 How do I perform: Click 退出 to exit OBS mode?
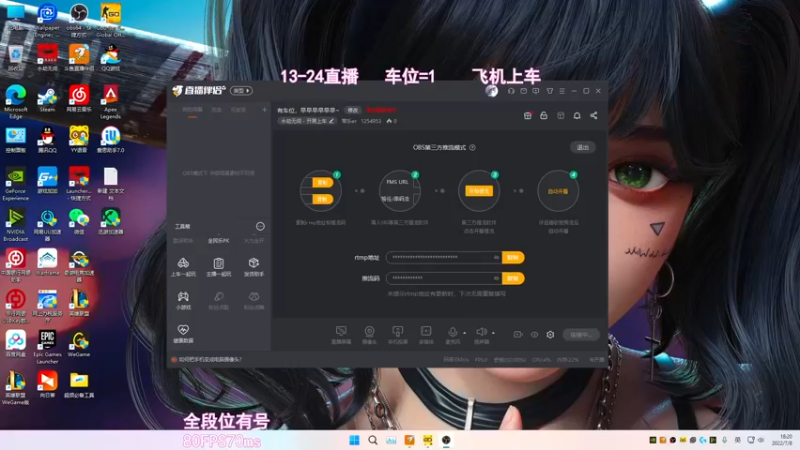(x=583, y=147)
